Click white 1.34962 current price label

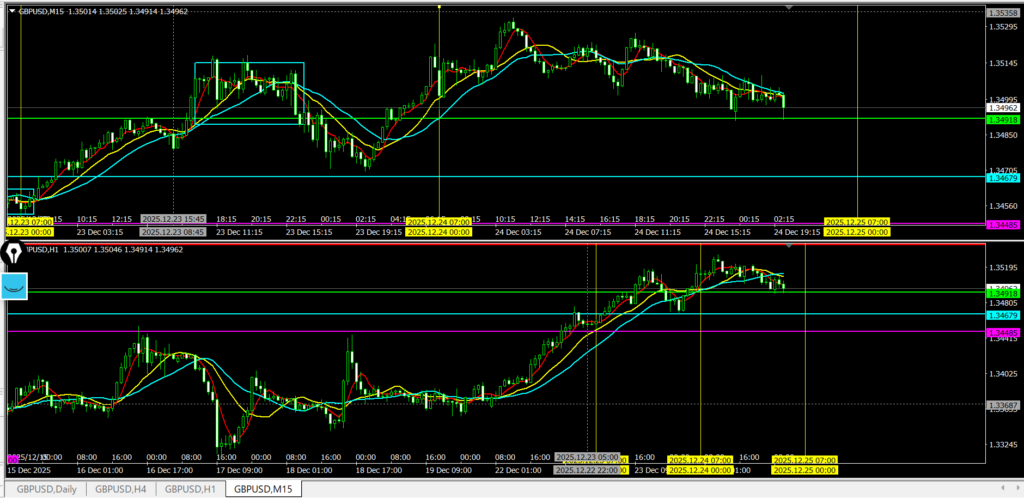[1002, 107]
